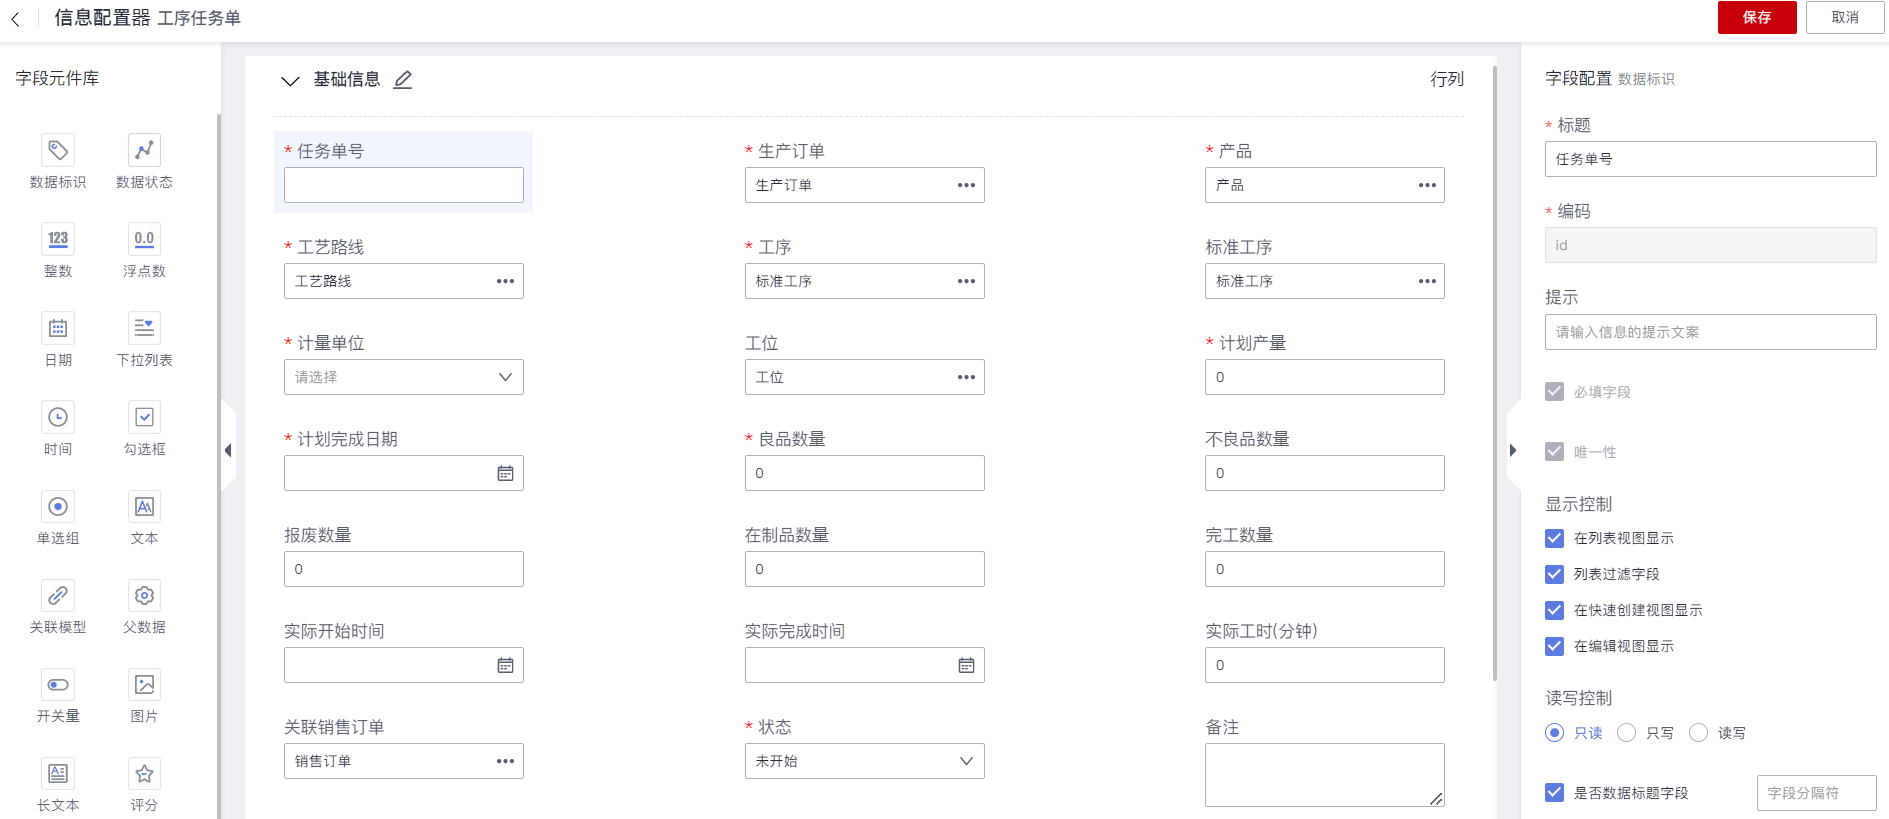Pick the 数据状态 component icon
This screenshot has width=1889, height=819.
144,150
